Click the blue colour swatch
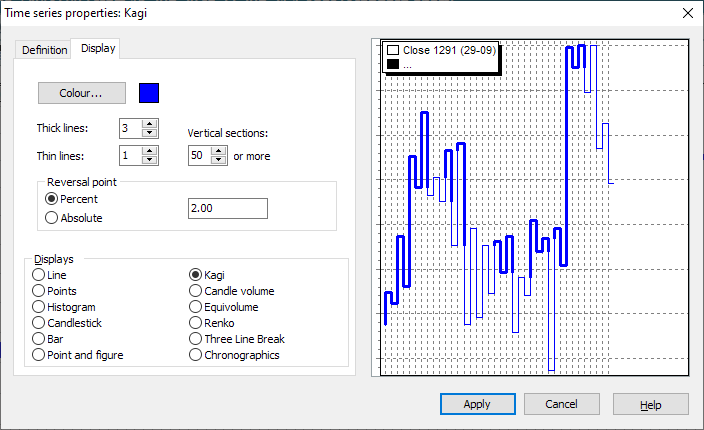 [x=149, y=93]
